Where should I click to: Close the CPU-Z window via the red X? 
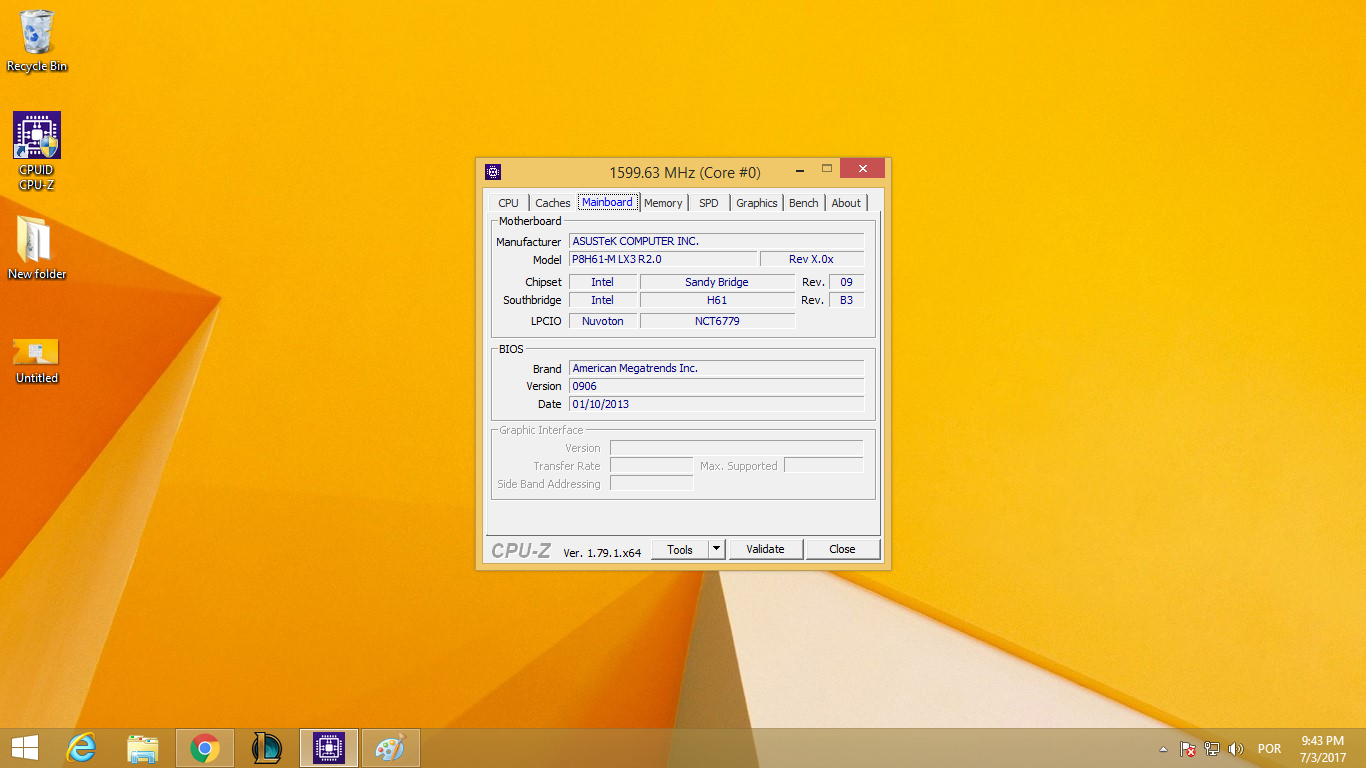tap(862, 168)
